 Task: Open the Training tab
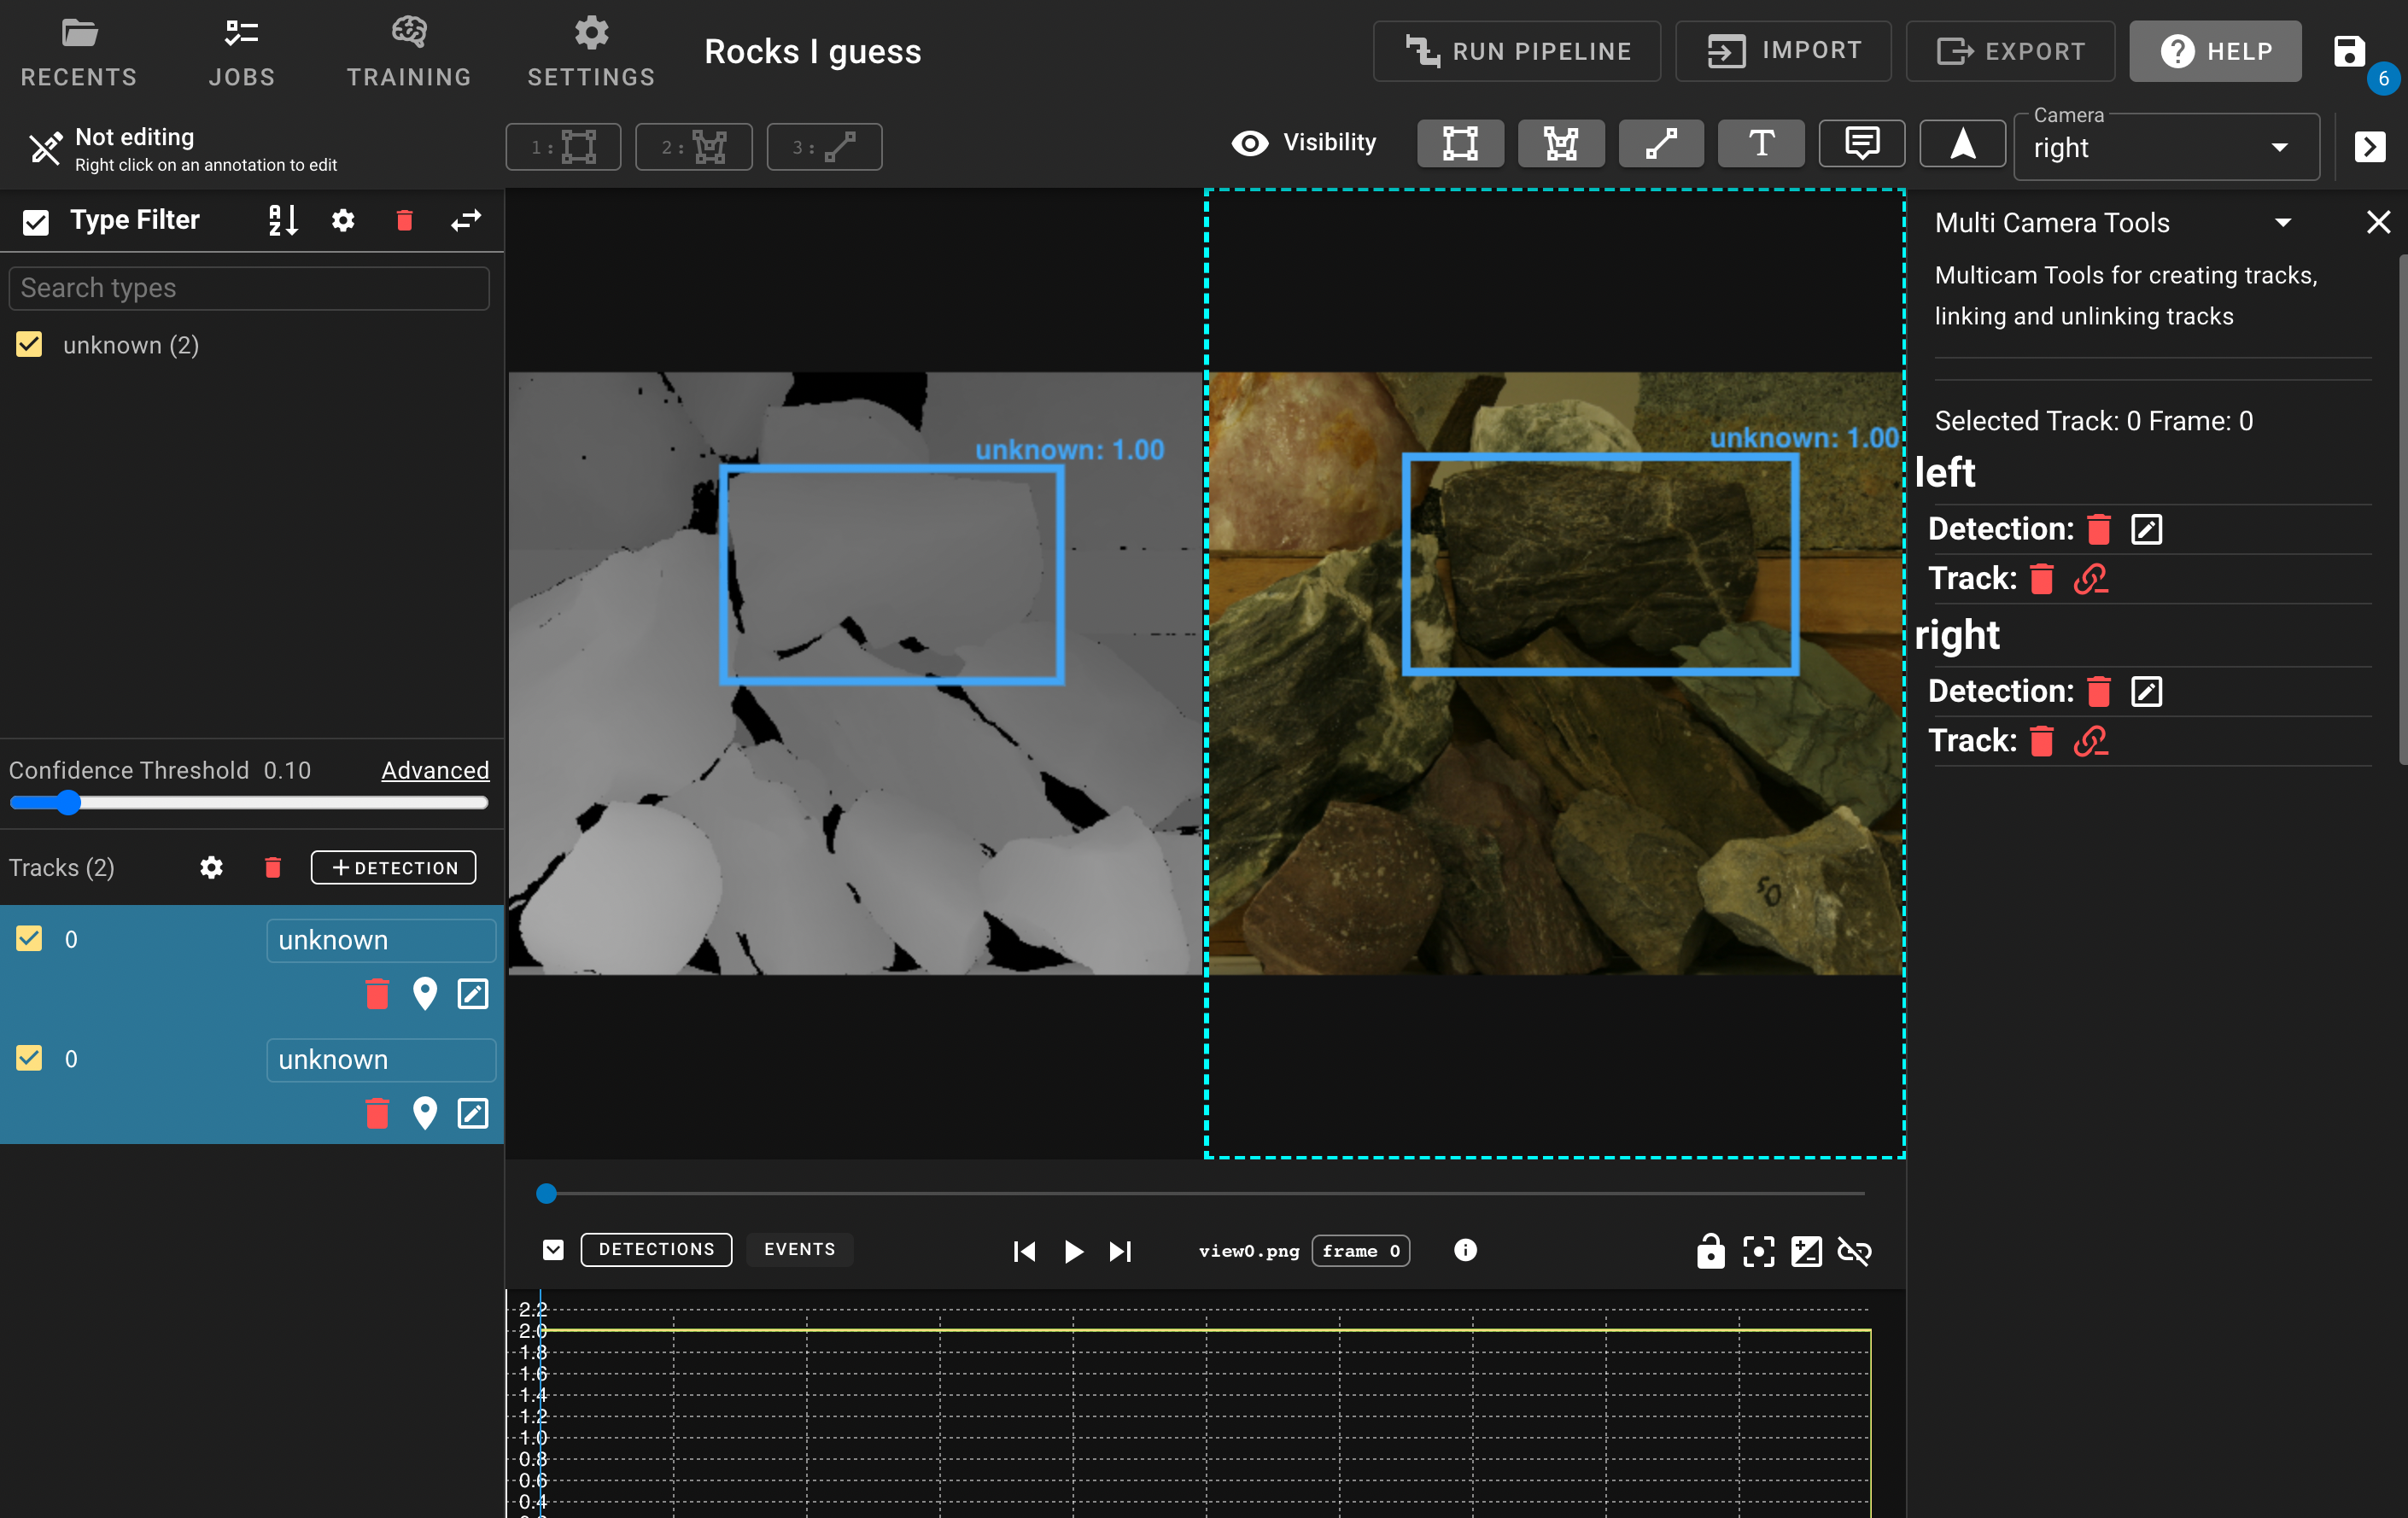[x=408, y=52]
